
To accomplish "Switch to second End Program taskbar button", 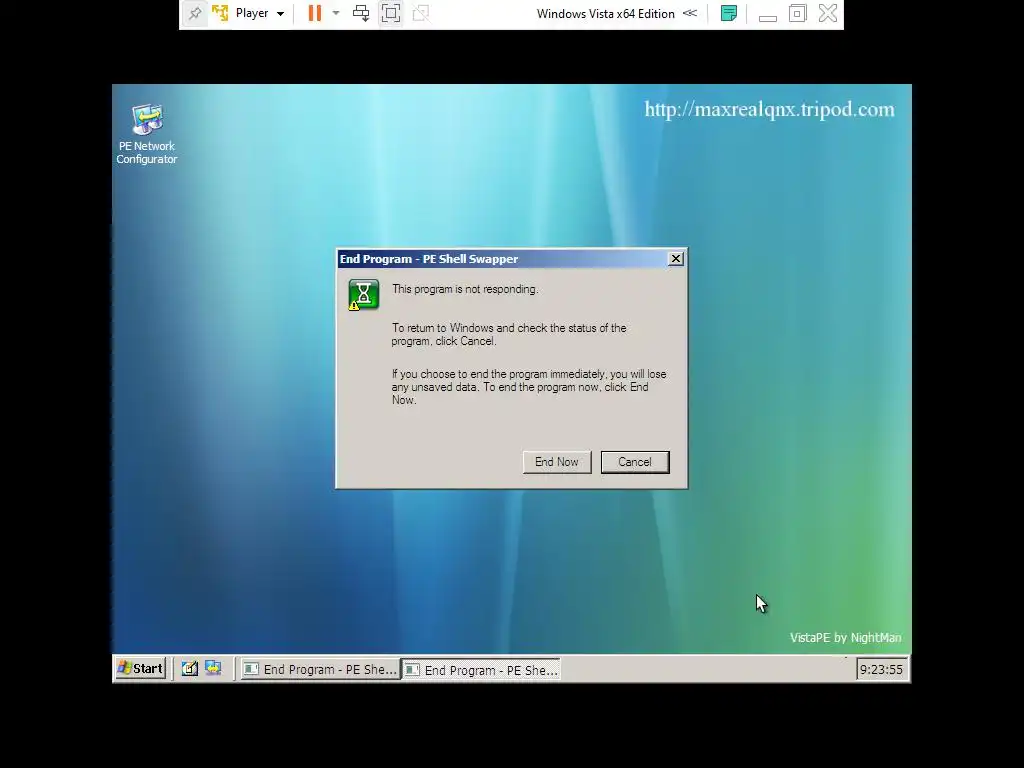I will (481, 669).
